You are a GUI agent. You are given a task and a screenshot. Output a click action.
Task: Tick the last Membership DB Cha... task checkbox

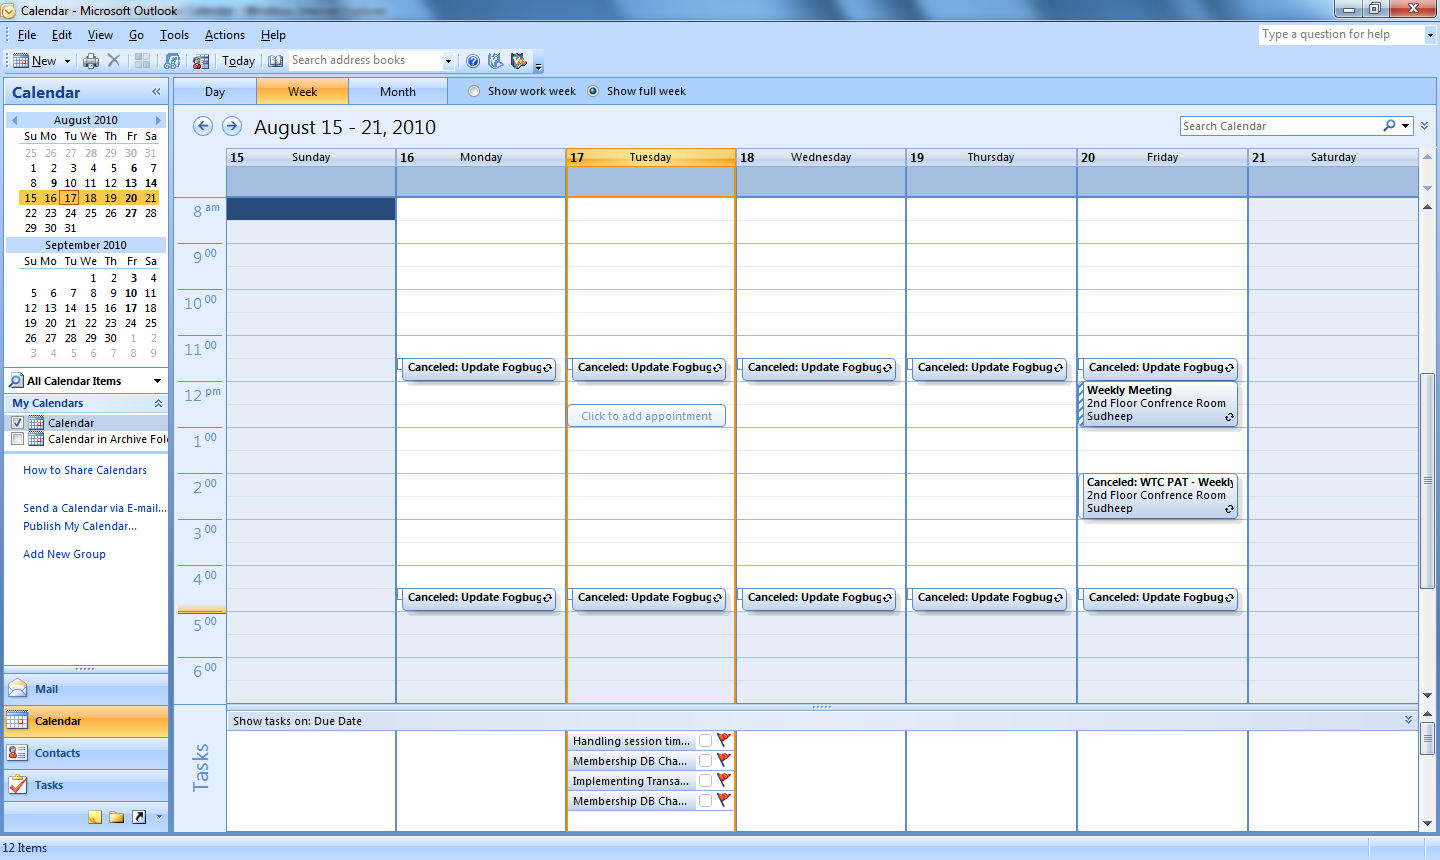(705, 801)
